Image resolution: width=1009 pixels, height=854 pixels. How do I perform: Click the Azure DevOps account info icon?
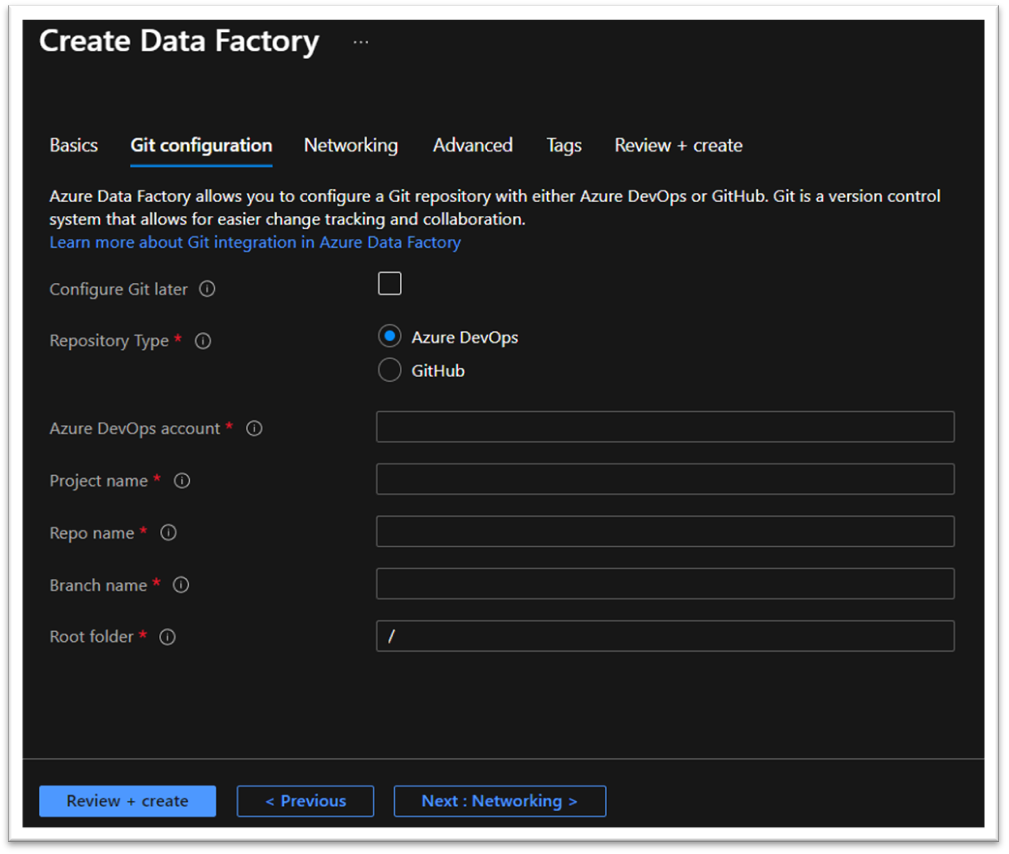254,428
